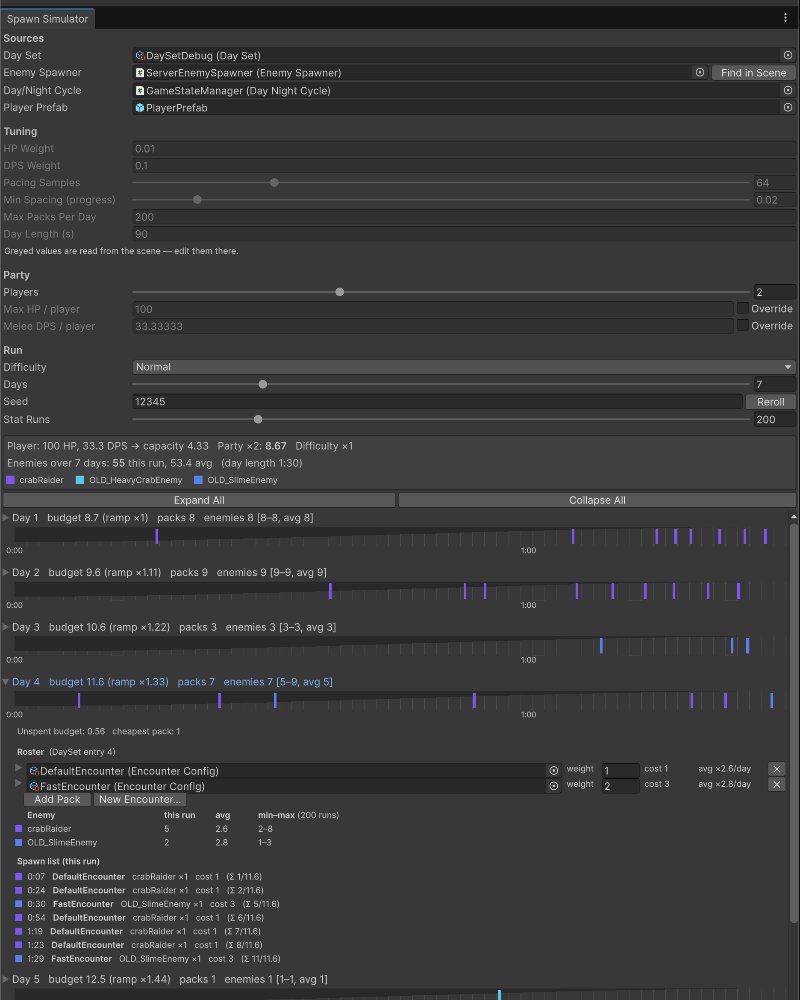Click the 0:07 DefaultEncounter spawn list entry

coord(138,877)
